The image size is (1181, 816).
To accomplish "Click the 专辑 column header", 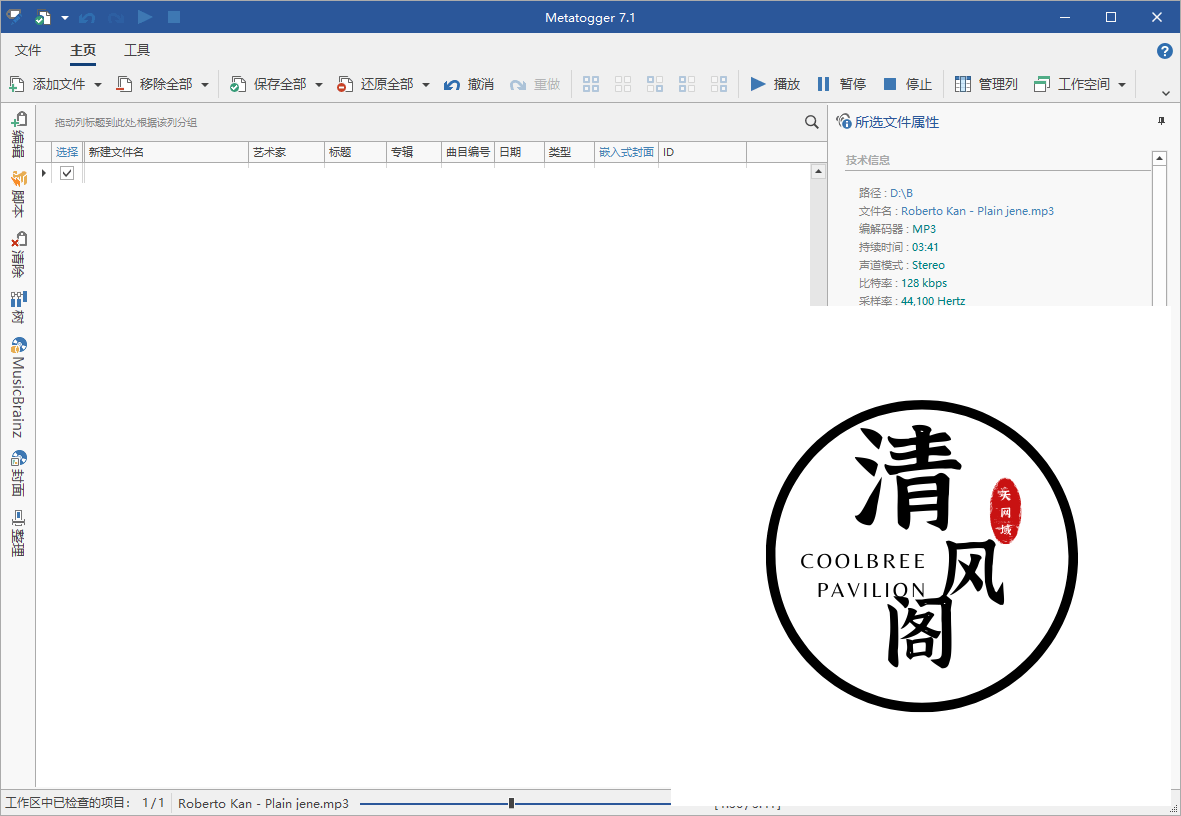I will click(414, 152).
